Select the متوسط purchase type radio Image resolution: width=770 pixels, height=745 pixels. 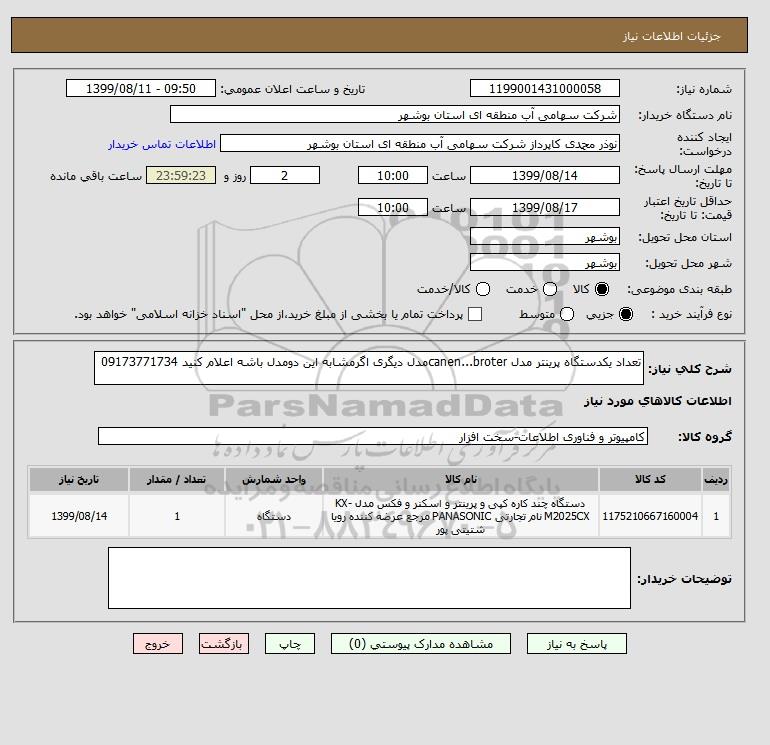[x=567, y=314]
